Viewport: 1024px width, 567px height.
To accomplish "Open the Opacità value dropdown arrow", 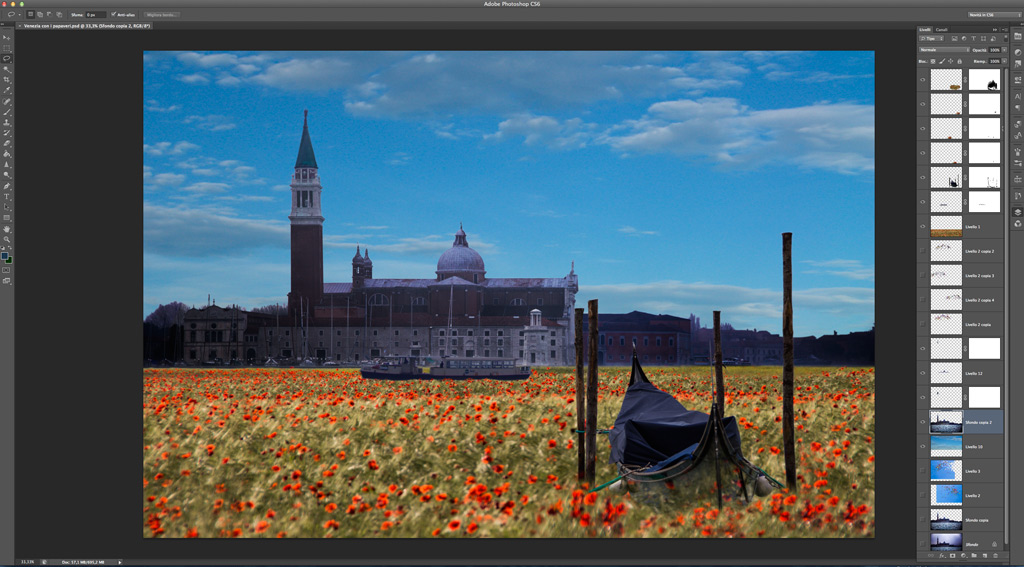I will coord(1004,50).
